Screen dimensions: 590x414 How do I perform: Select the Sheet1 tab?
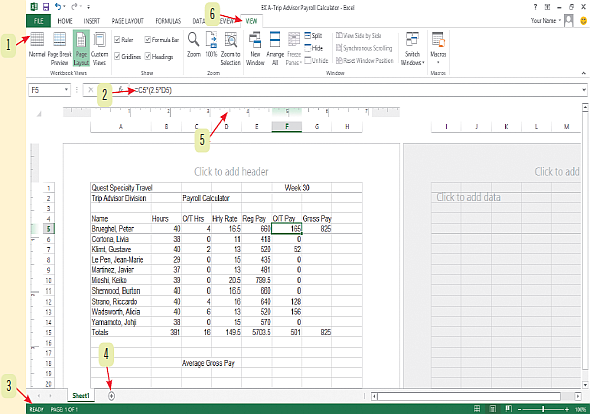pyautogui.click(x=81, y=396)
